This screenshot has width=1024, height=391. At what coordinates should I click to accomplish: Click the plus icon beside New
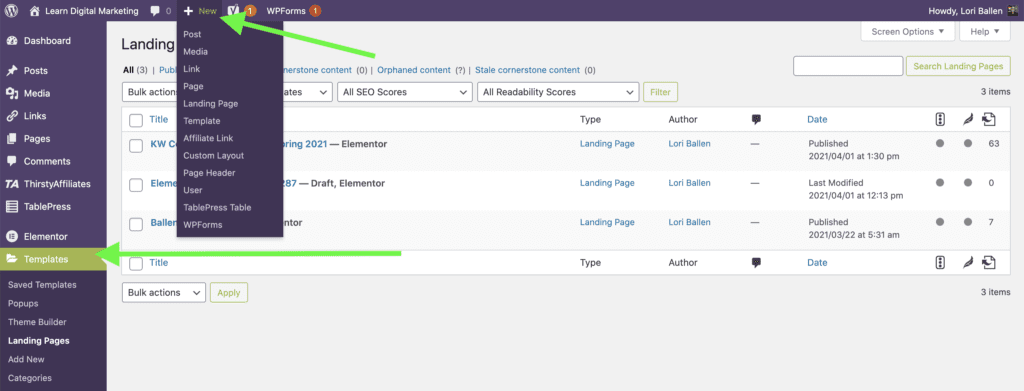[188, 10]
